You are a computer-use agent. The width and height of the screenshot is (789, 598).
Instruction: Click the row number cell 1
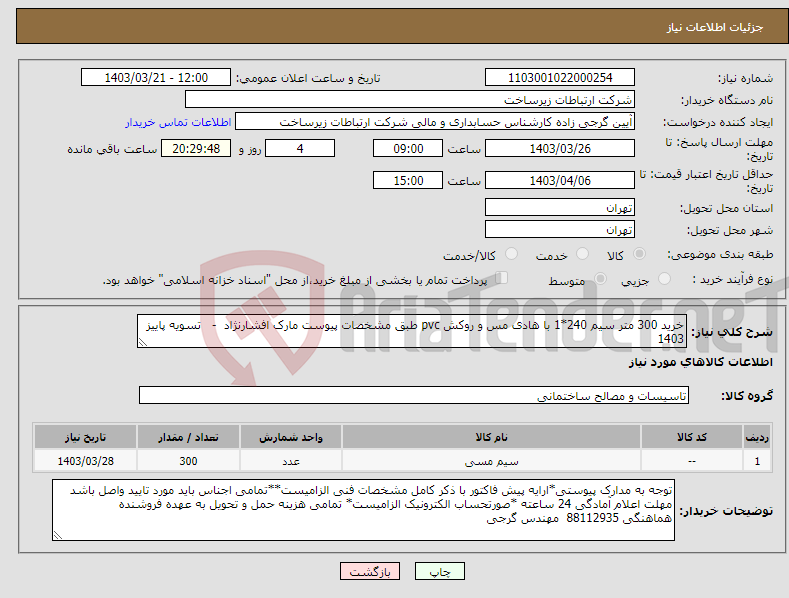click(757, 461)
